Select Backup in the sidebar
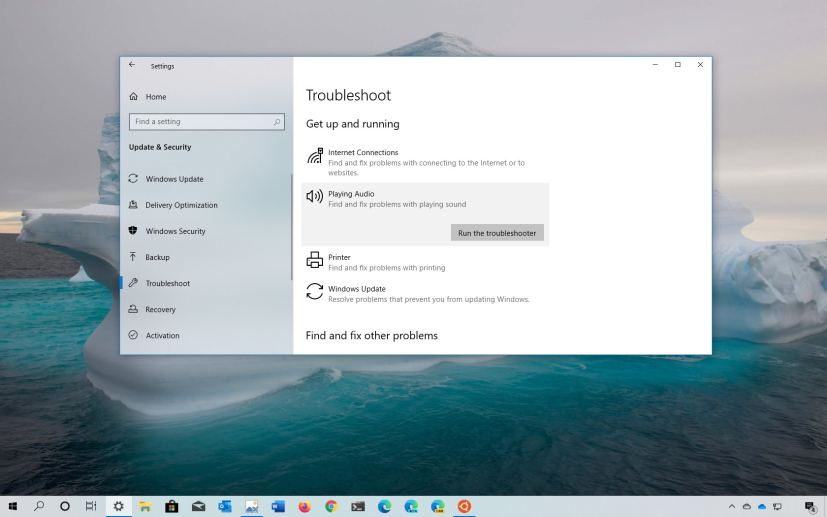The image size is (827, 517). pyautogui.click(x=157, y=257)
